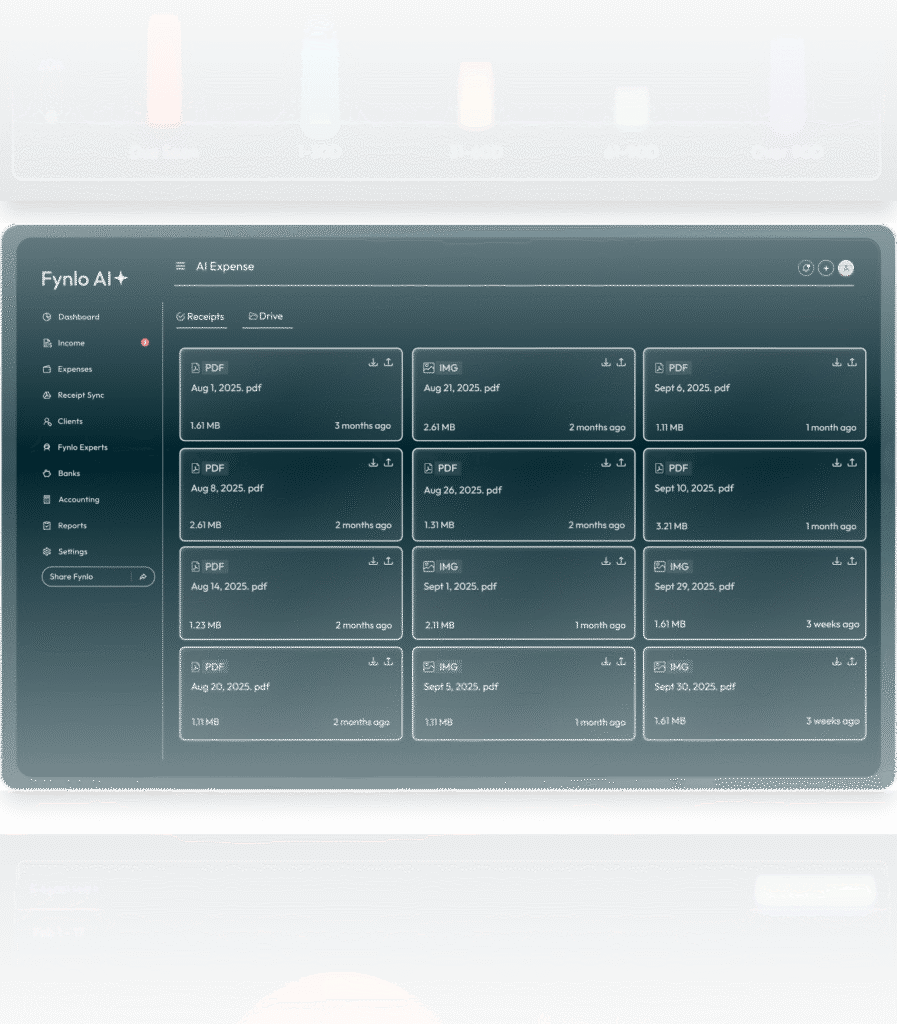Switch to the Drive tab

coord(266,317)
